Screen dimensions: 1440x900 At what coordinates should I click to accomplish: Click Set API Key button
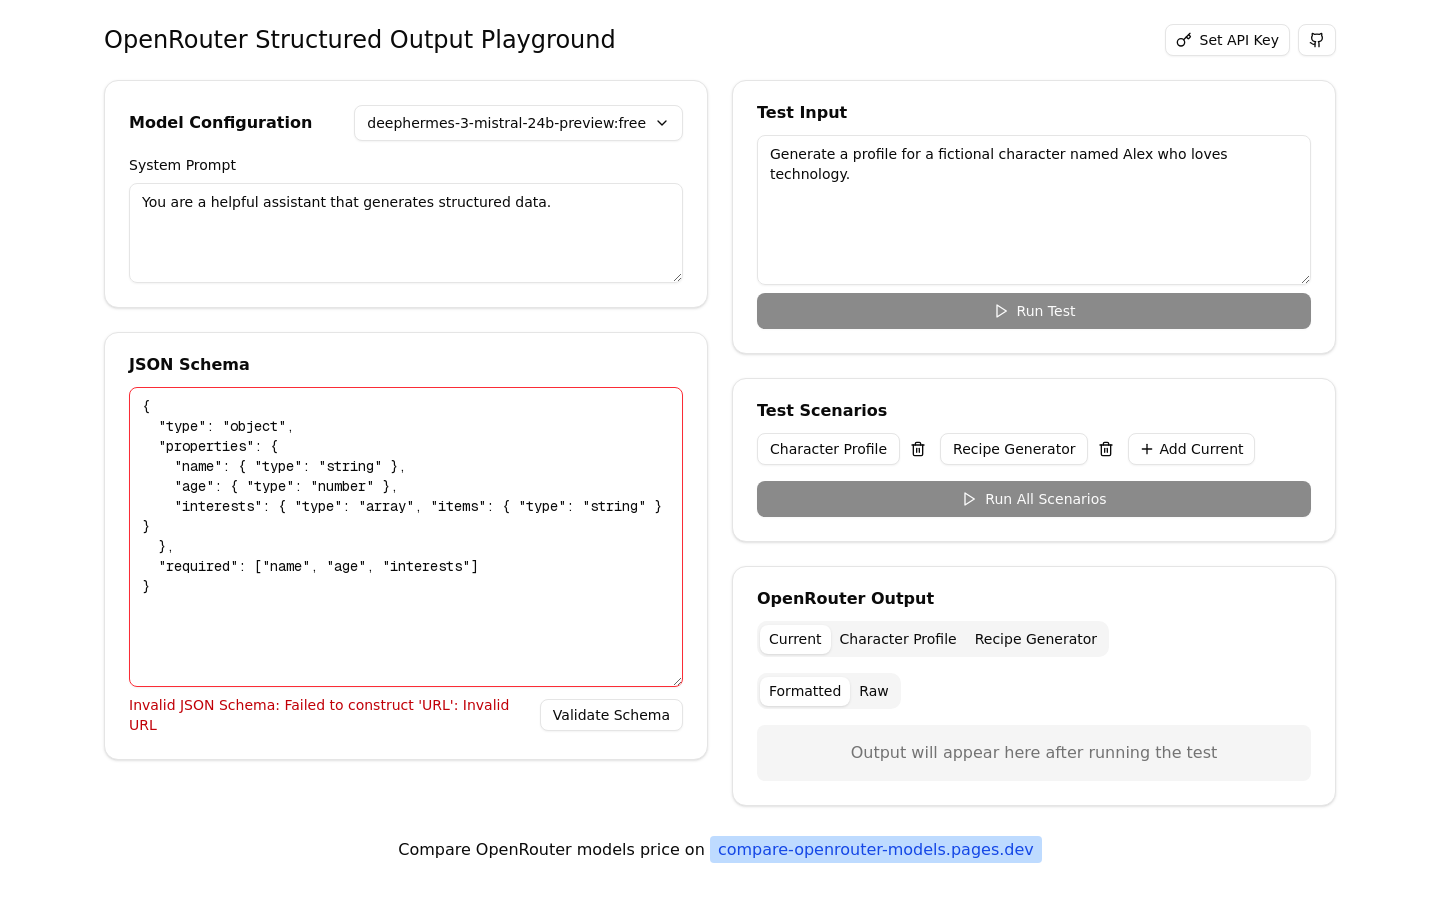(1227, 40)
